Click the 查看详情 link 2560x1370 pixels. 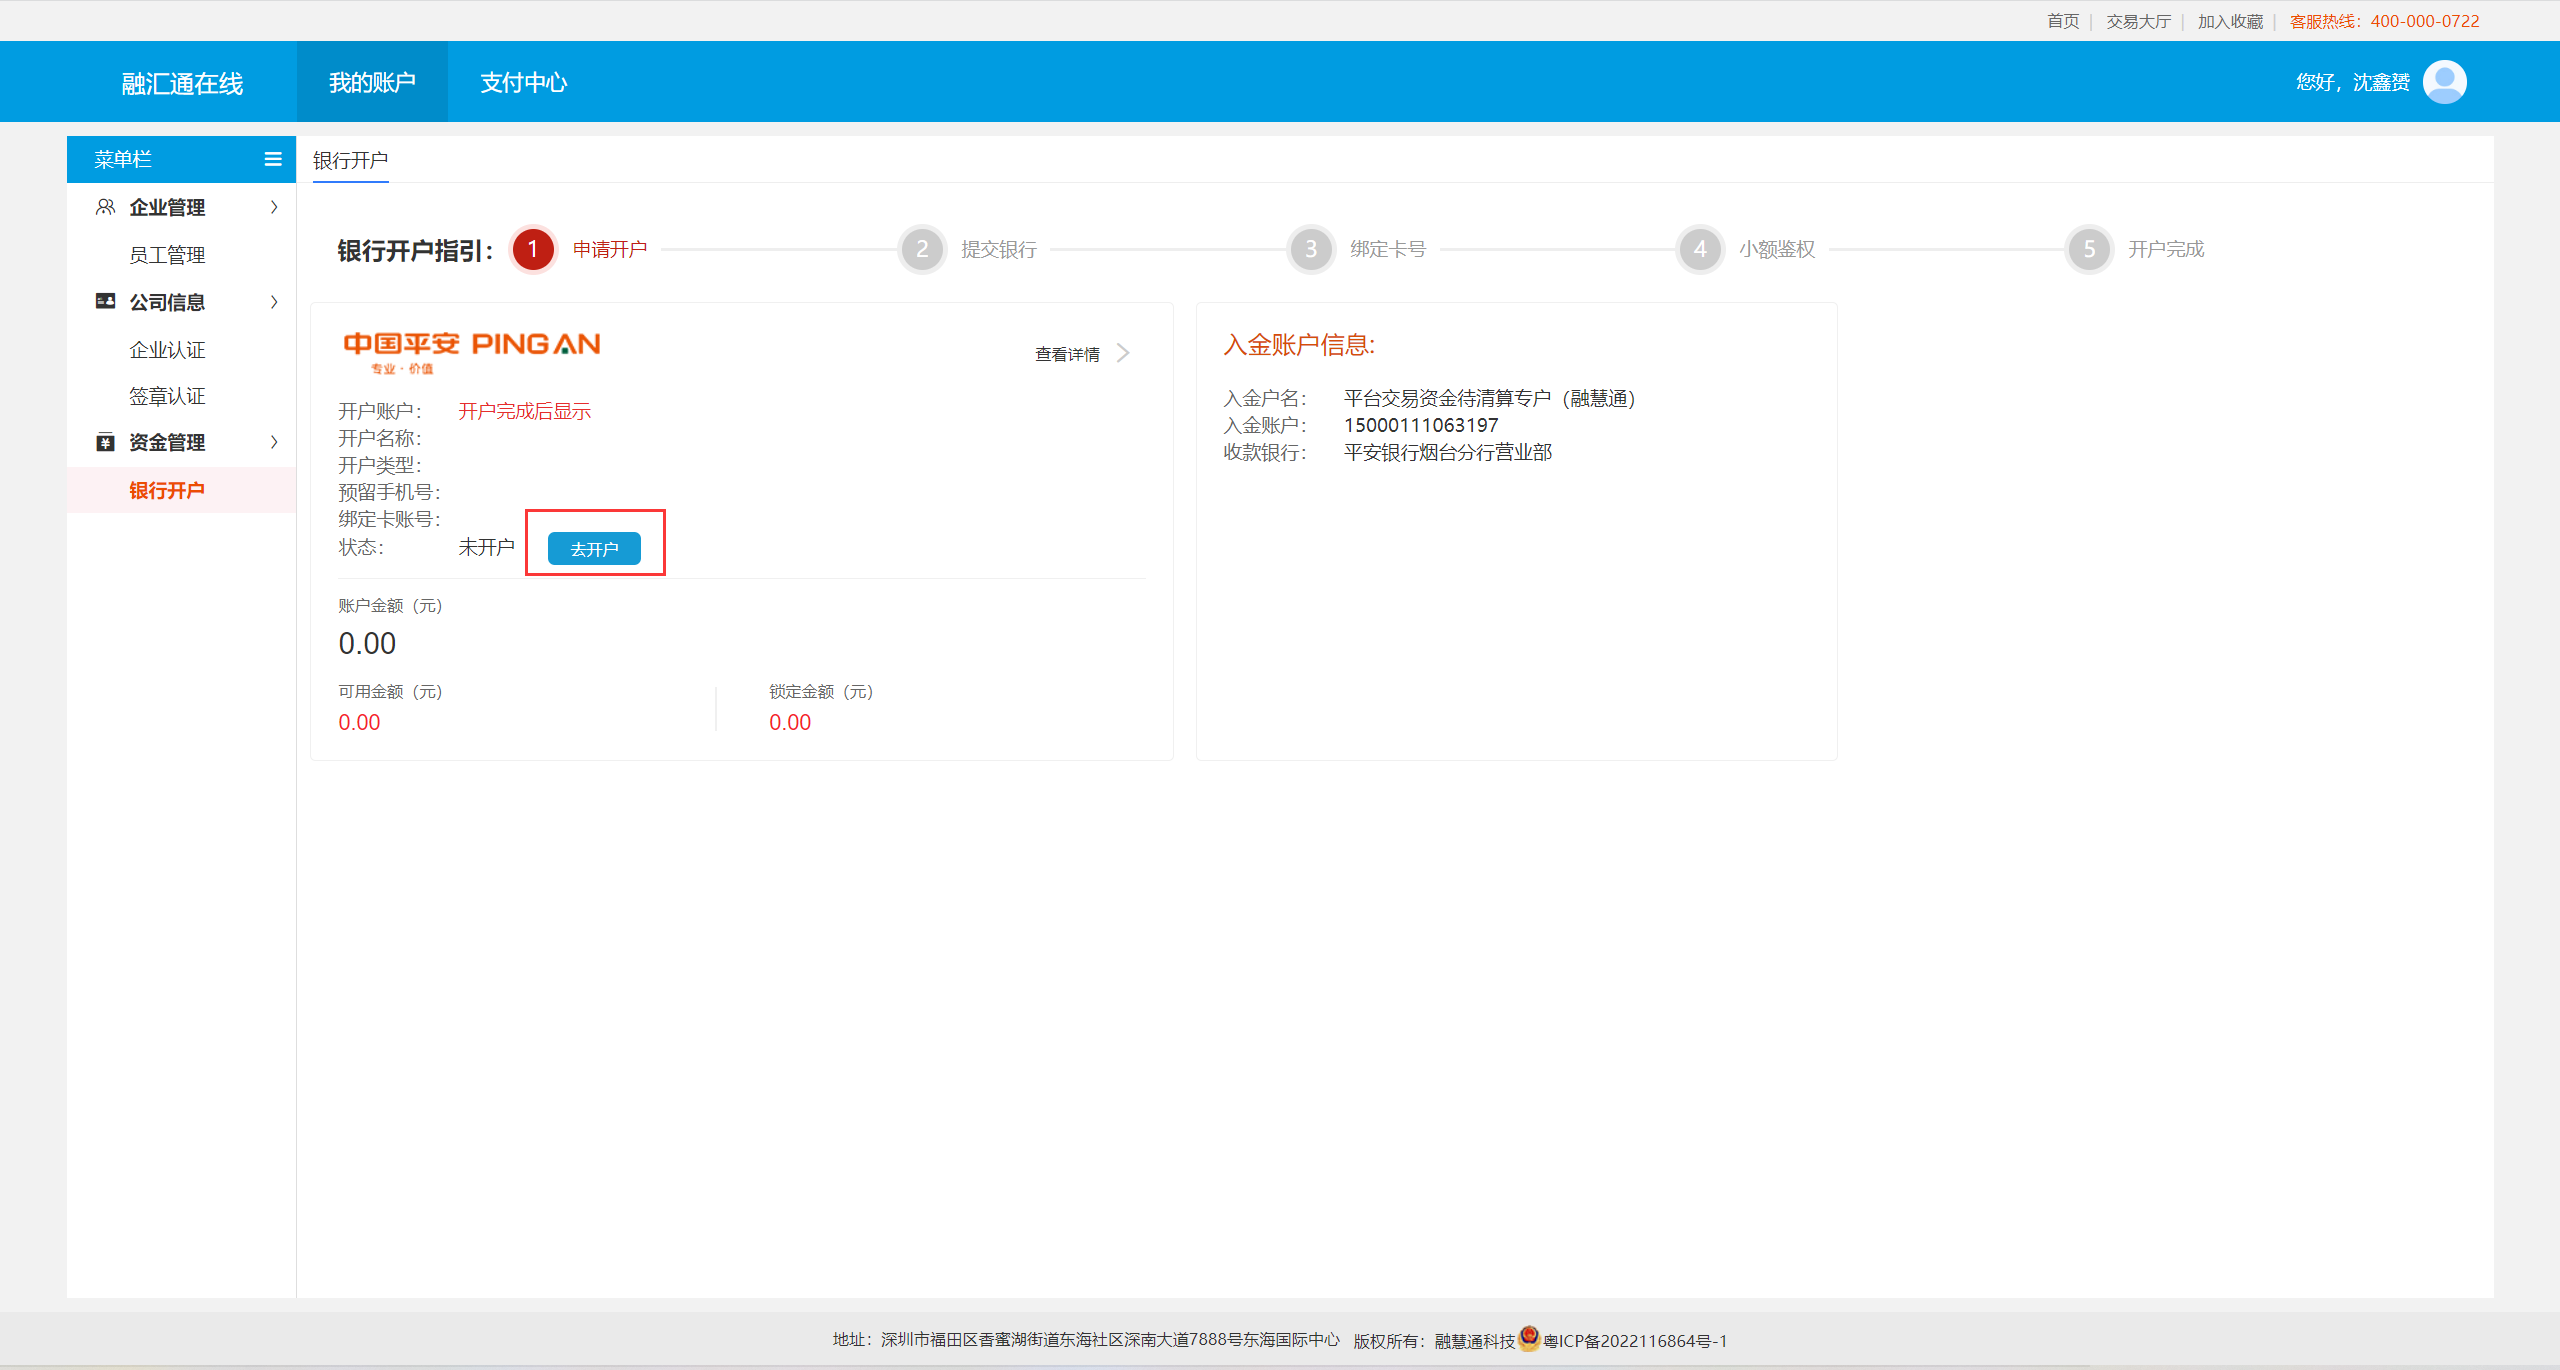[1067, 354]
